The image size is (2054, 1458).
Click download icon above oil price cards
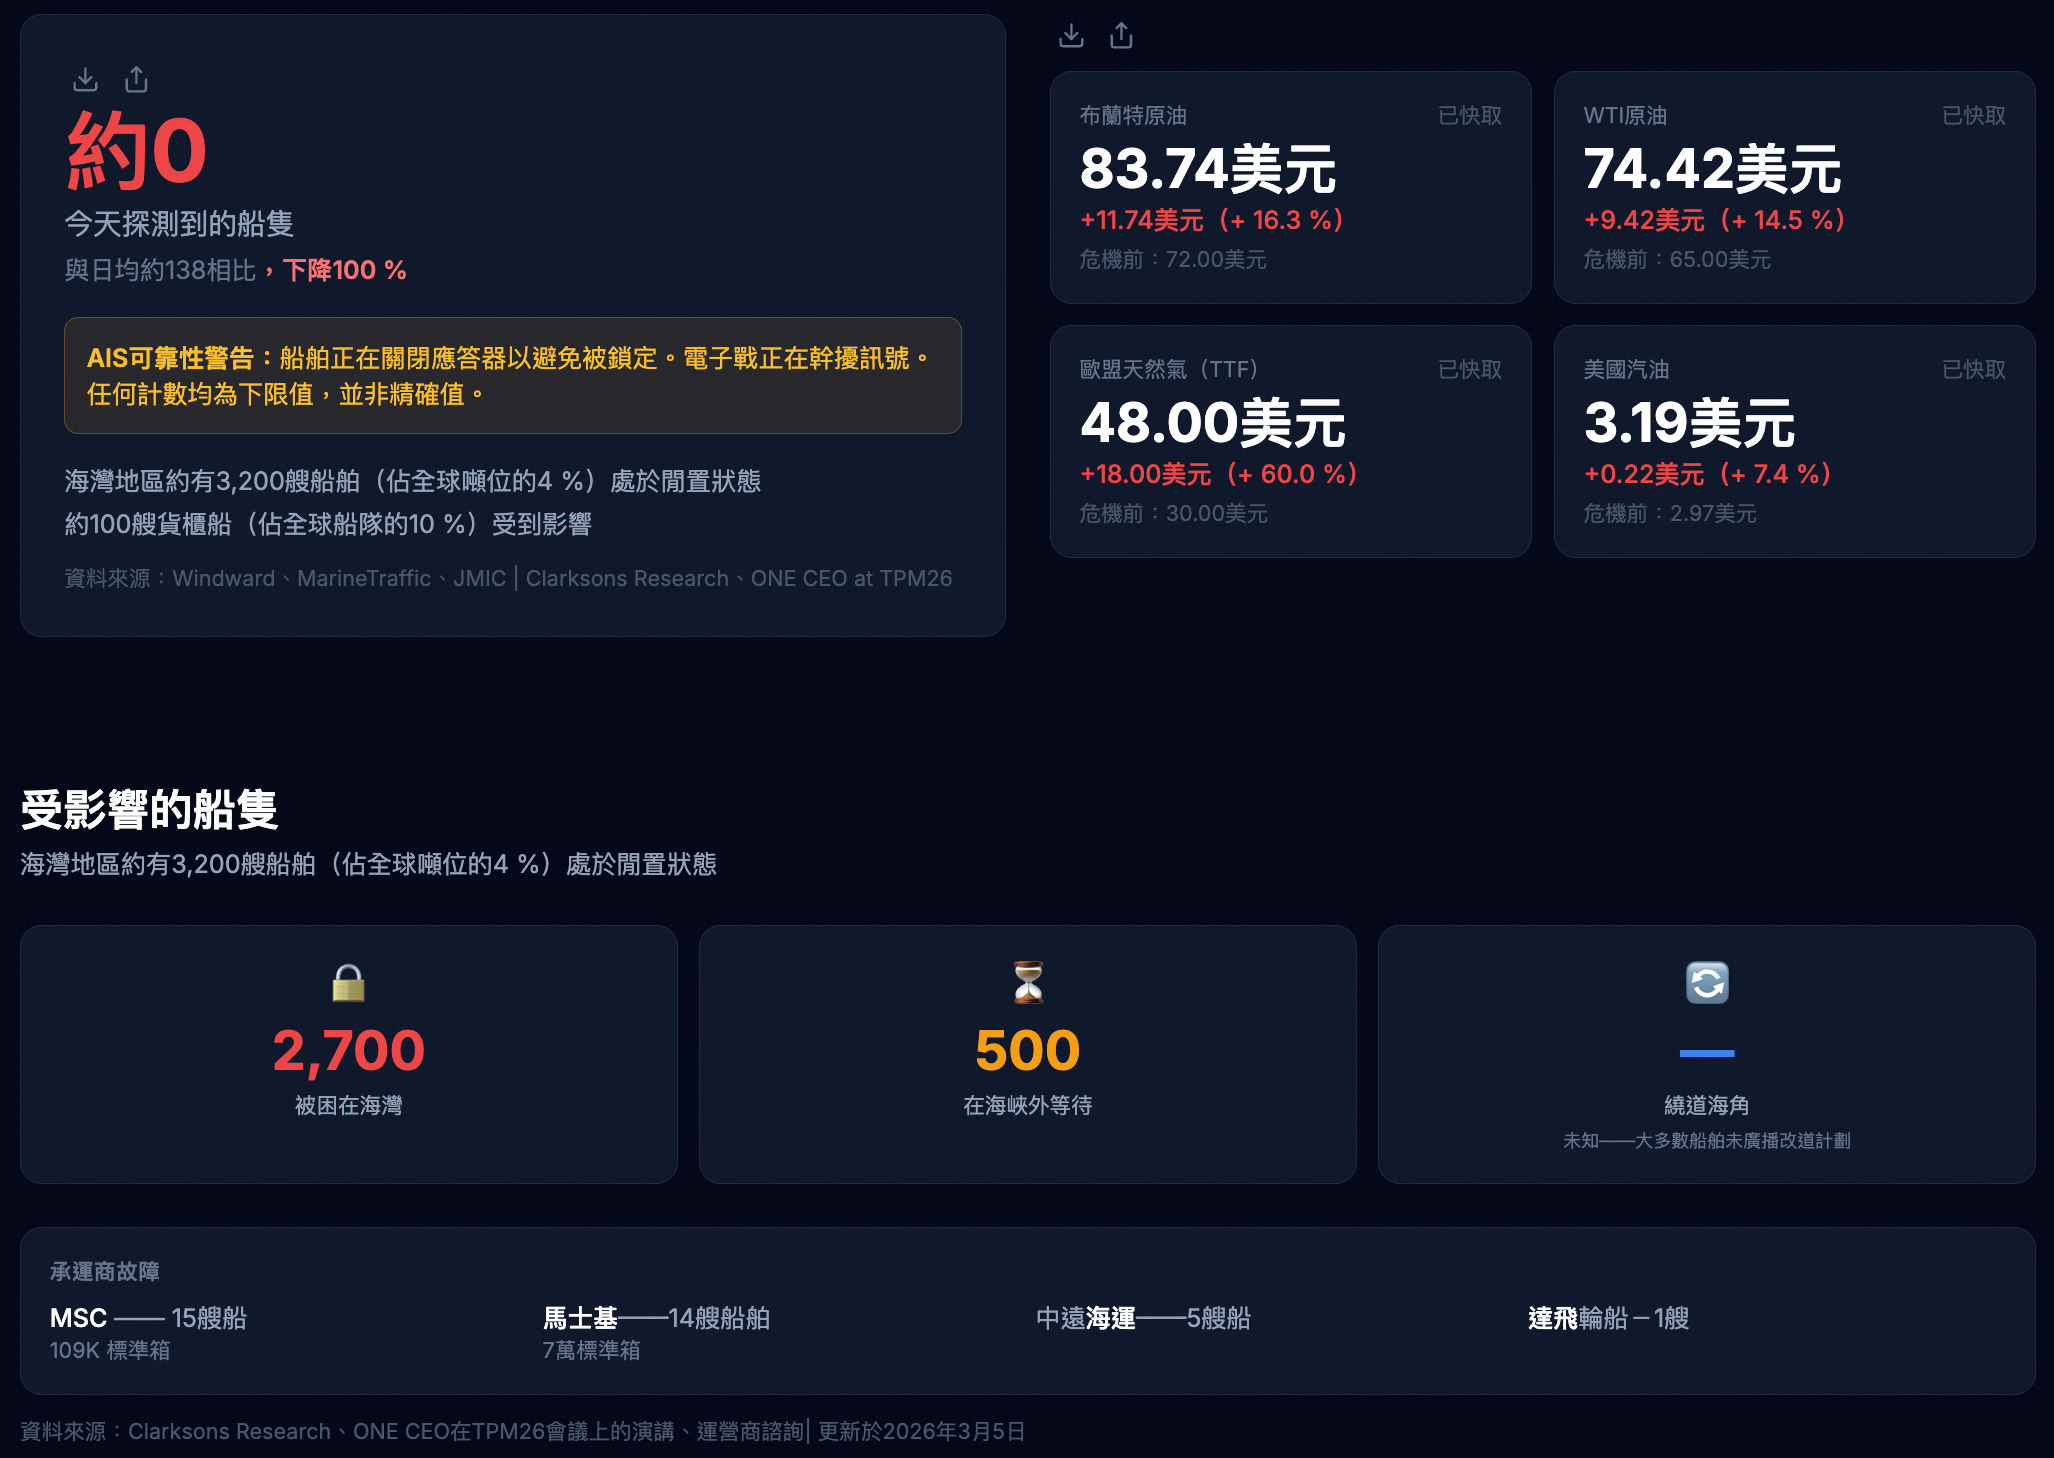tap(1071, 36)
